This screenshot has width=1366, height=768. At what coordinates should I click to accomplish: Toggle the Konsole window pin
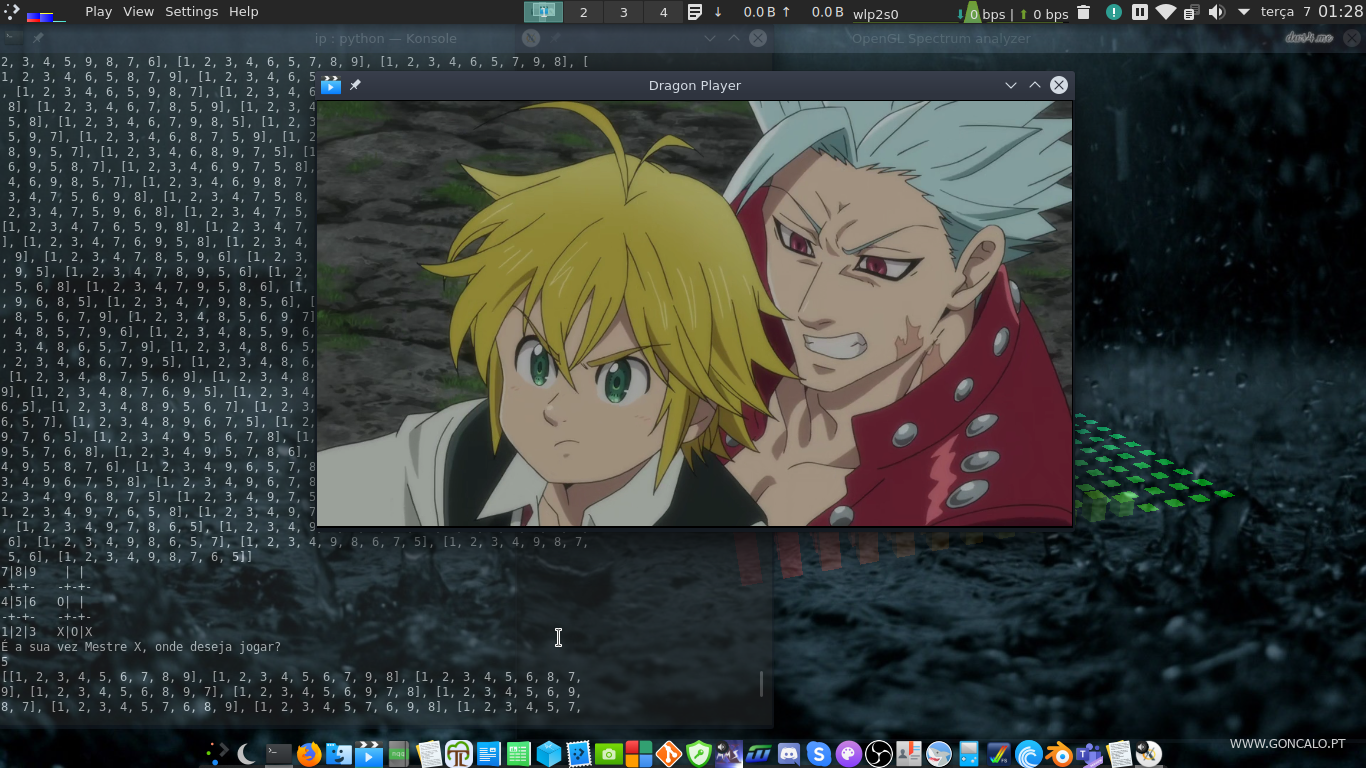38,38
